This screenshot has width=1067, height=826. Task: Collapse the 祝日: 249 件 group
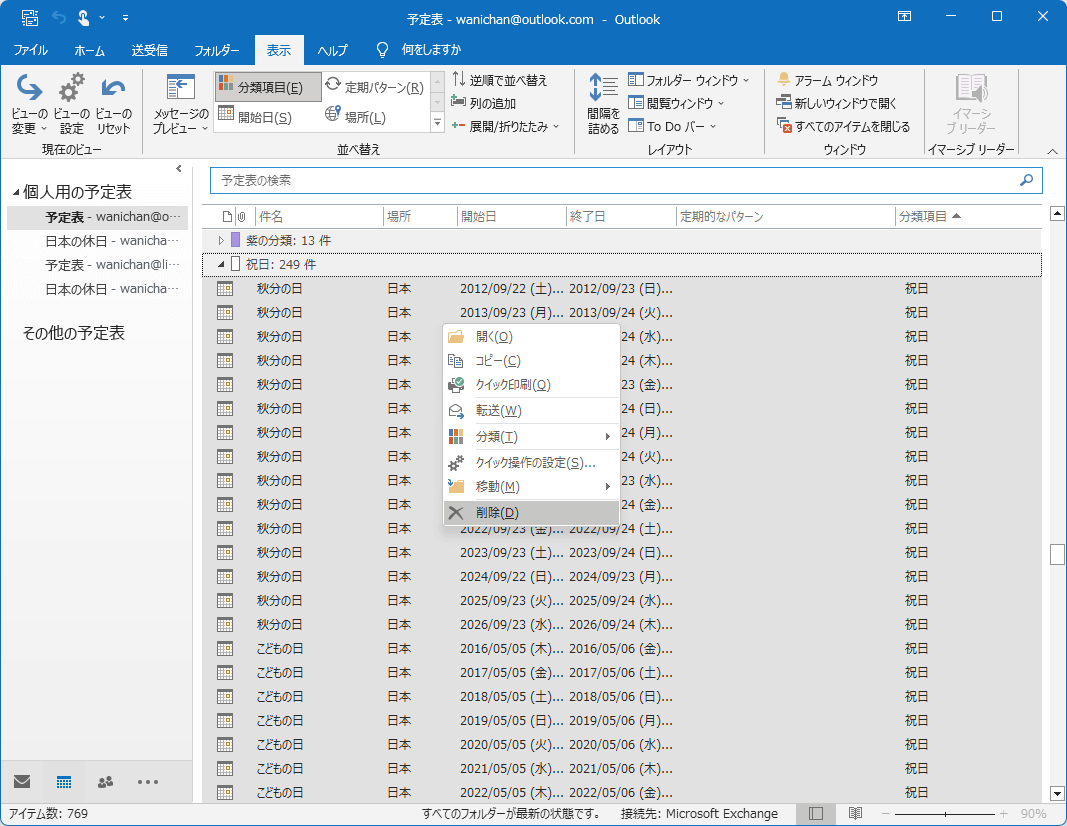click(x=221, y=264)
